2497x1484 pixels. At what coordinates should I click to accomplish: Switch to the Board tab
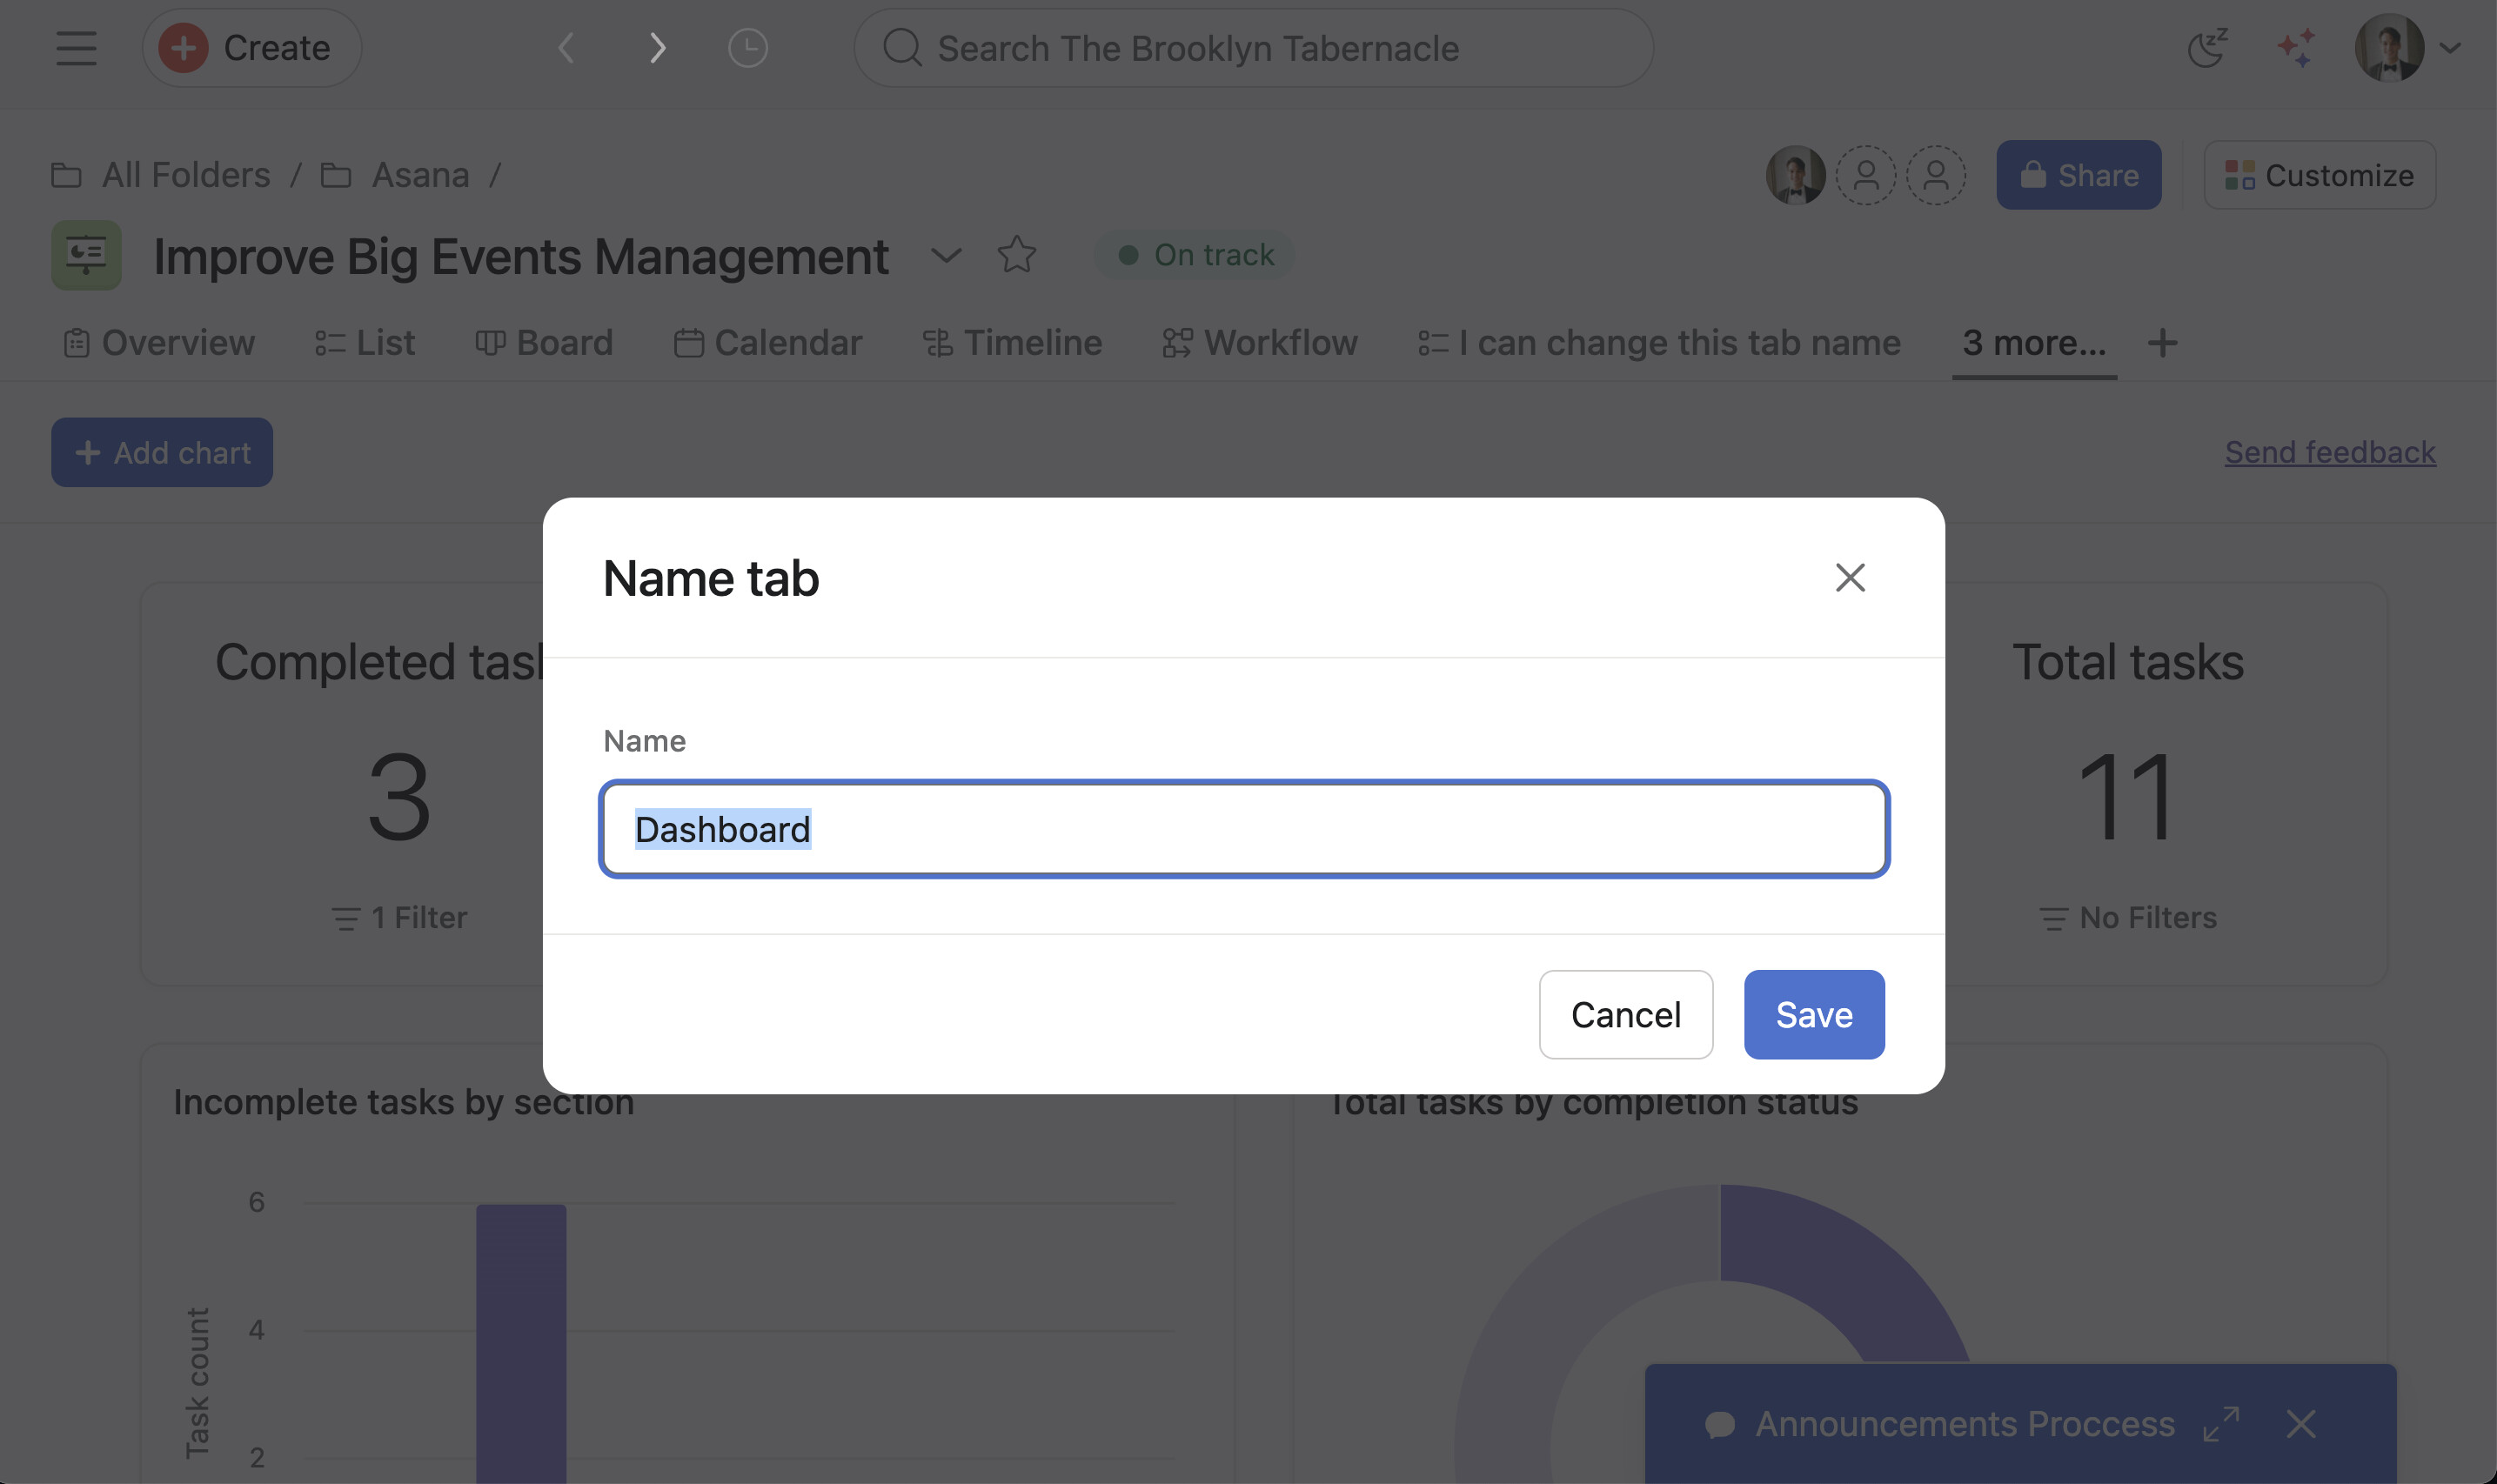(x=544, y=343)
